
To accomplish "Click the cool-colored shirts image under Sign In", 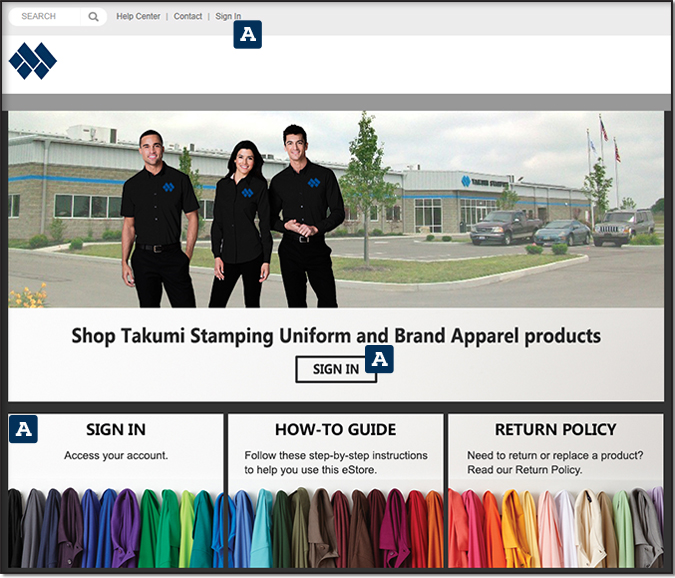I will [116, 528].
